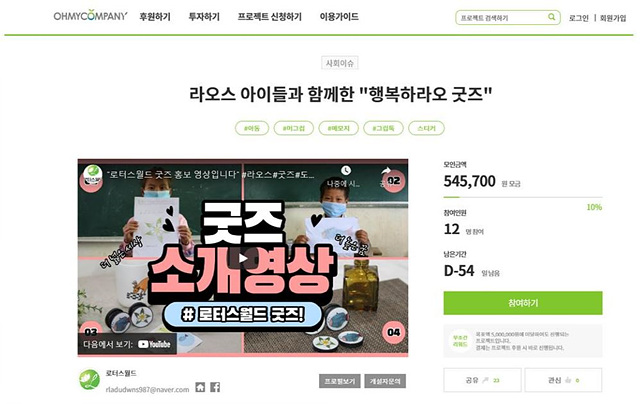
Task: Click the 관심 like button
Action: [563, 380]
